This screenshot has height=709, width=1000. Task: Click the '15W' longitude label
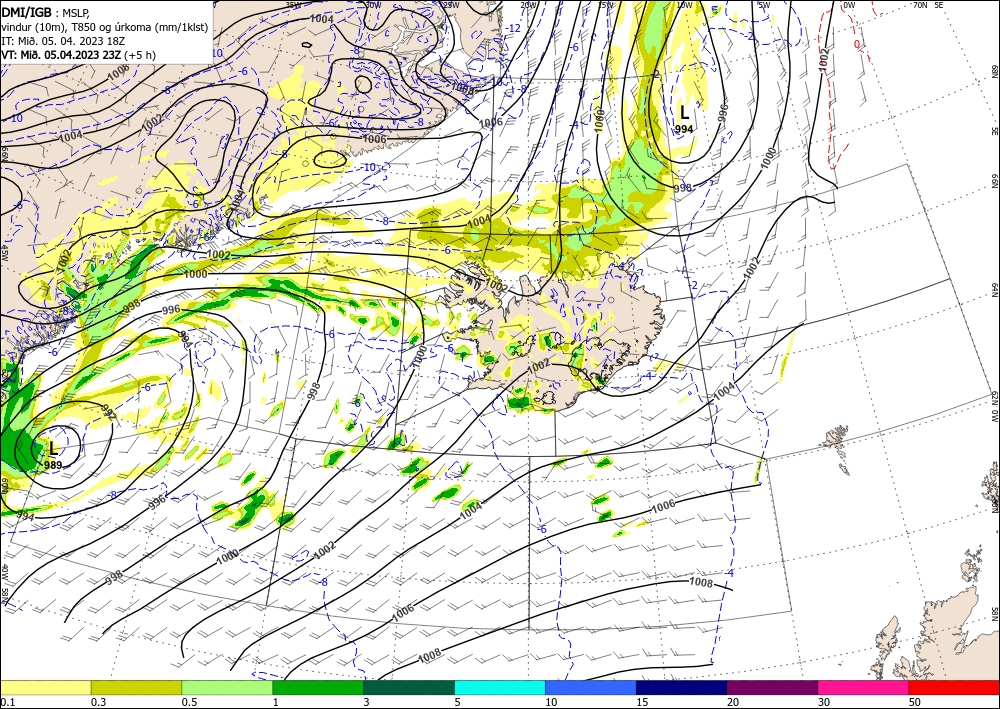pos(605,5)
